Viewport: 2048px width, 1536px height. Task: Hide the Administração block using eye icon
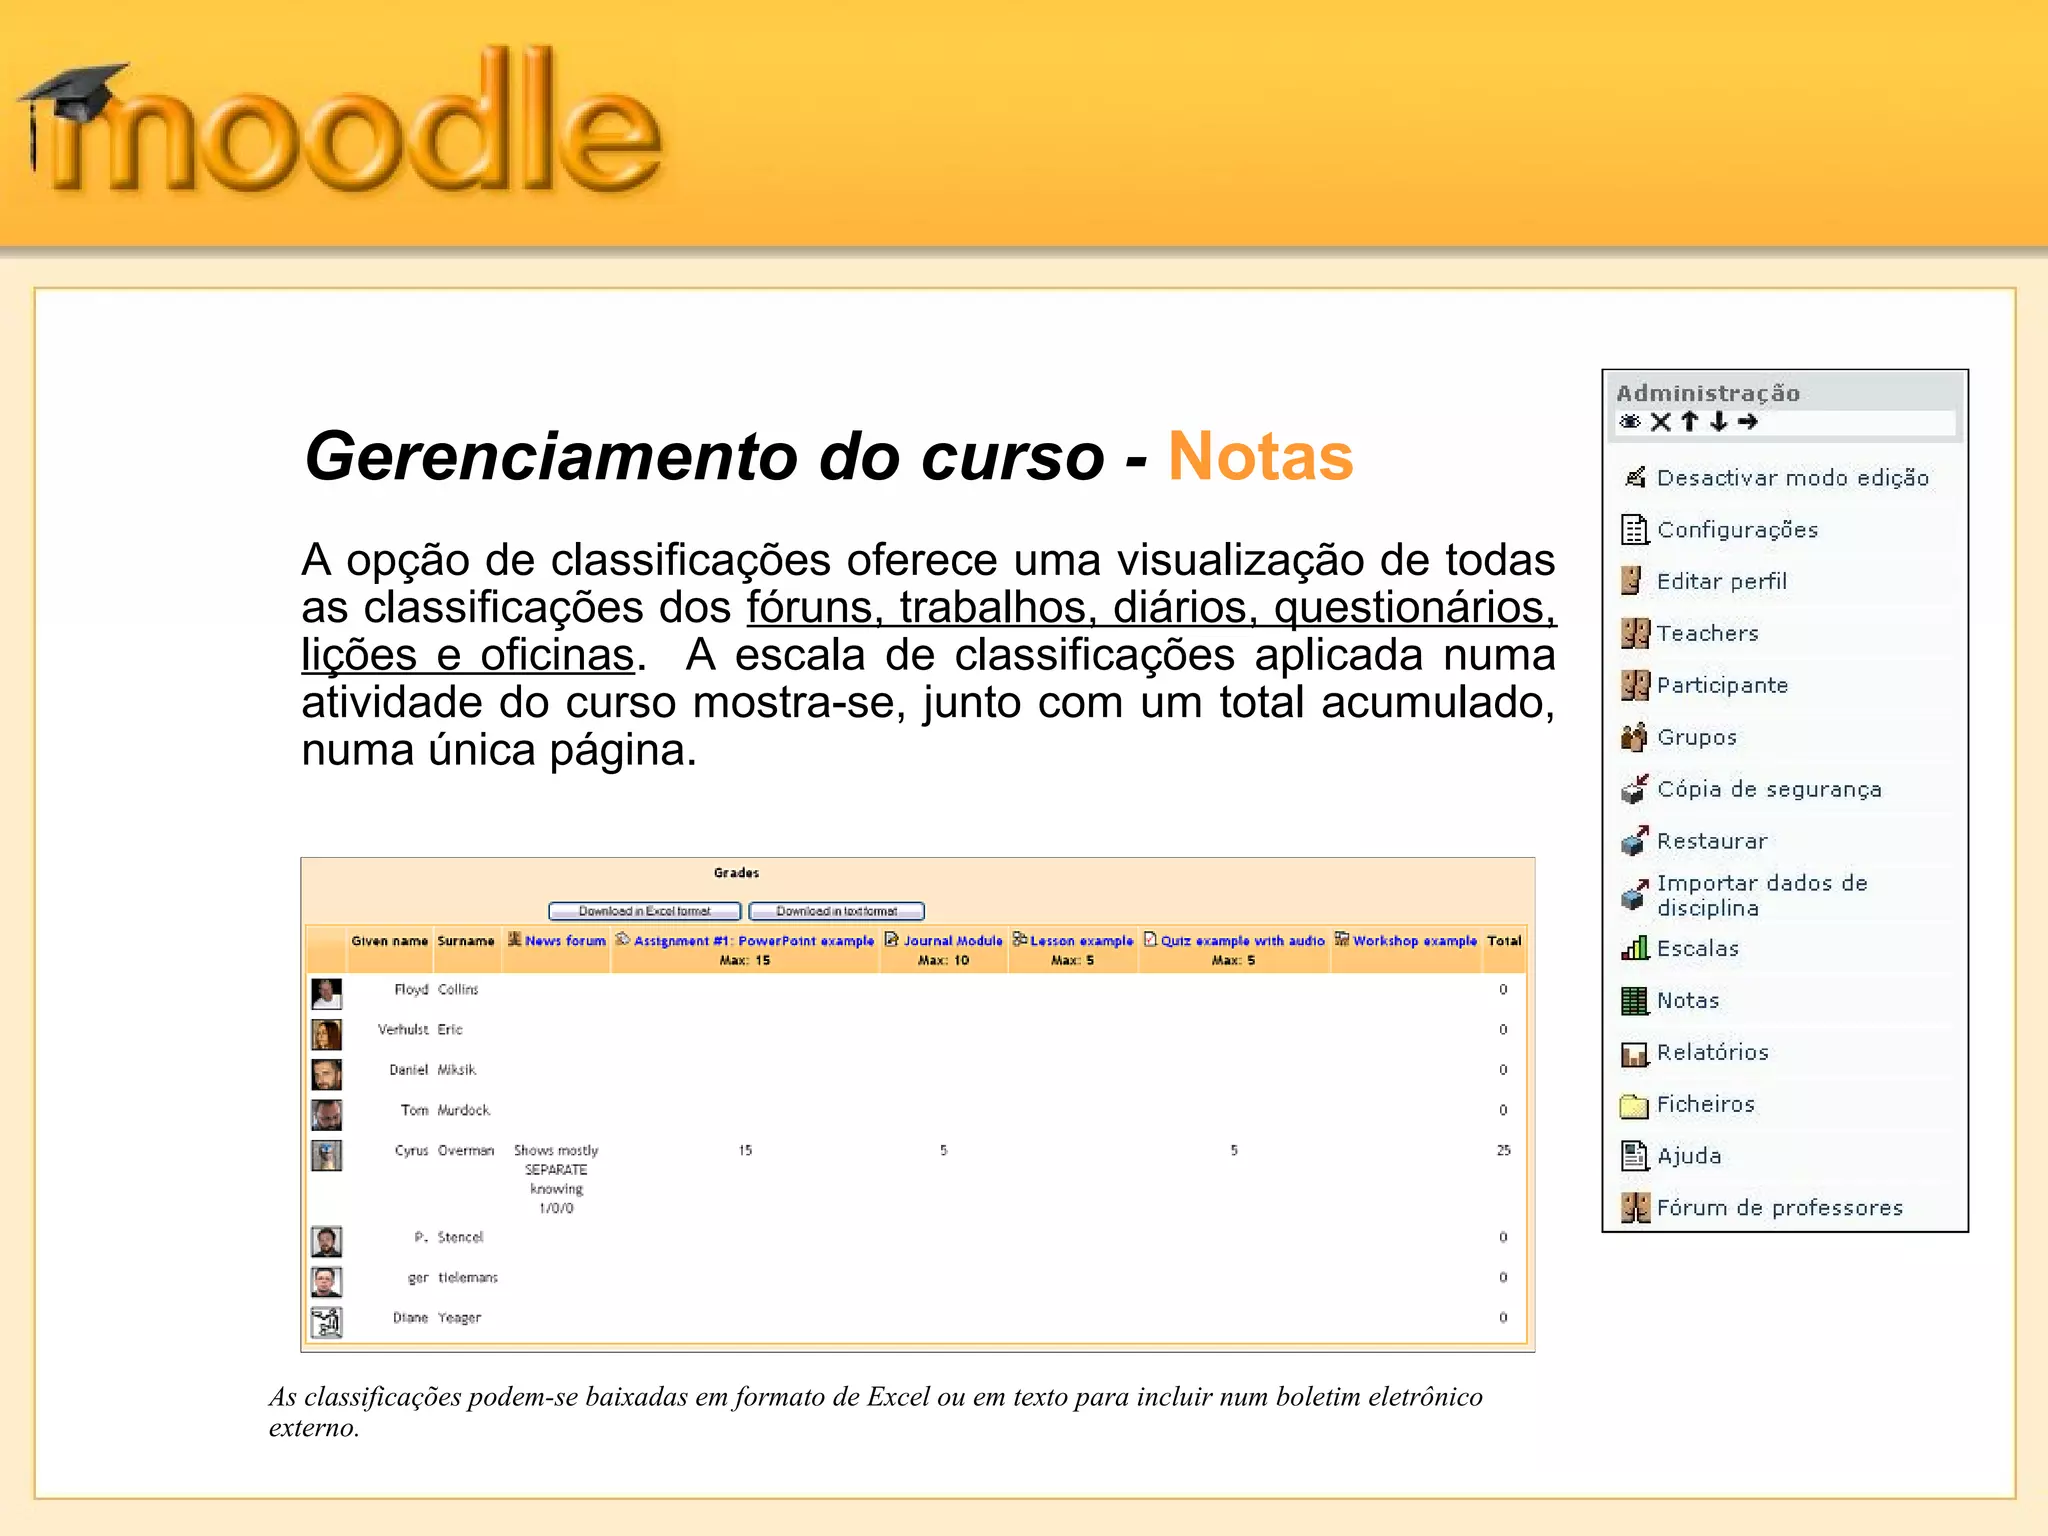1630,422
